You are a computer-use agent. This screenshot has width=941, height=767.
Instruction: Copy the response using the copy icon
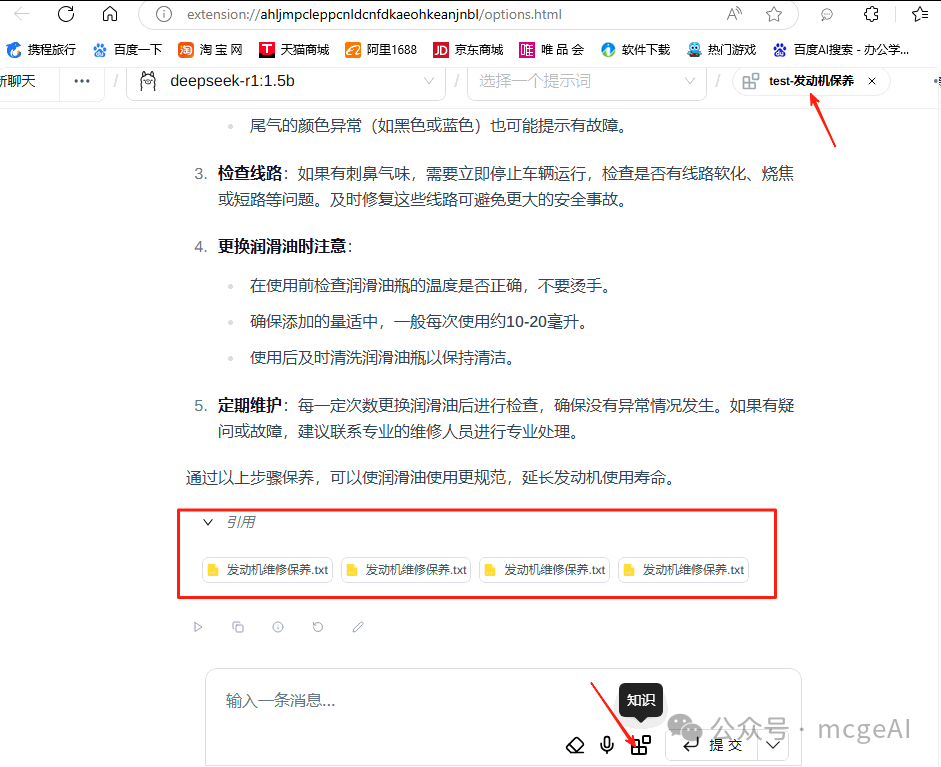click(x=238, y=627)
